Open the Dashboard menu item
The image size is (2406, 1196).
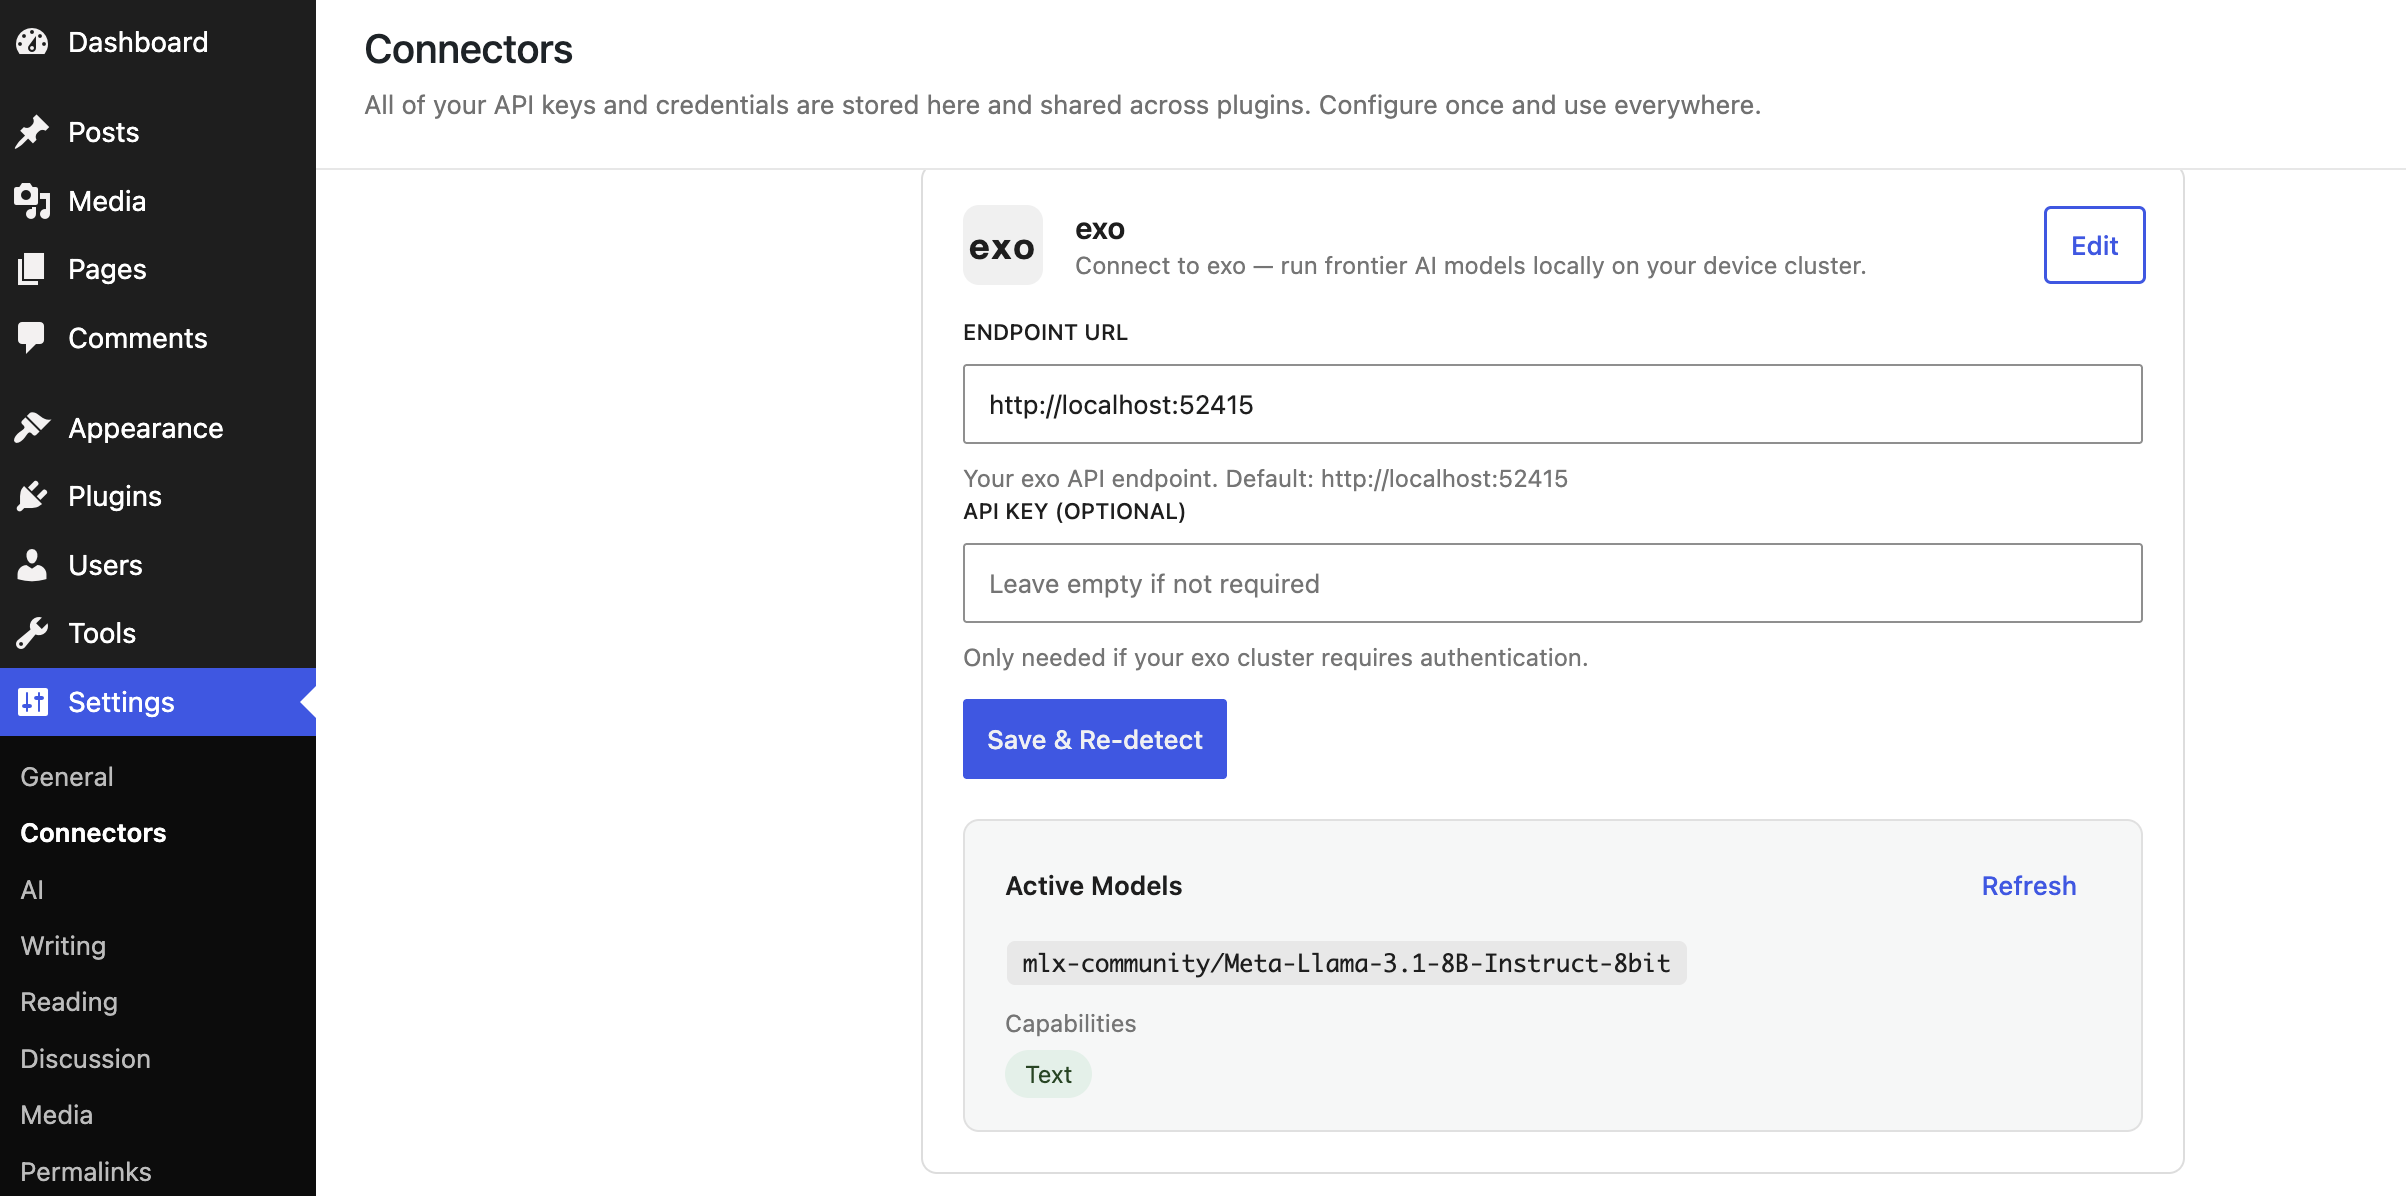pos(138,42)
